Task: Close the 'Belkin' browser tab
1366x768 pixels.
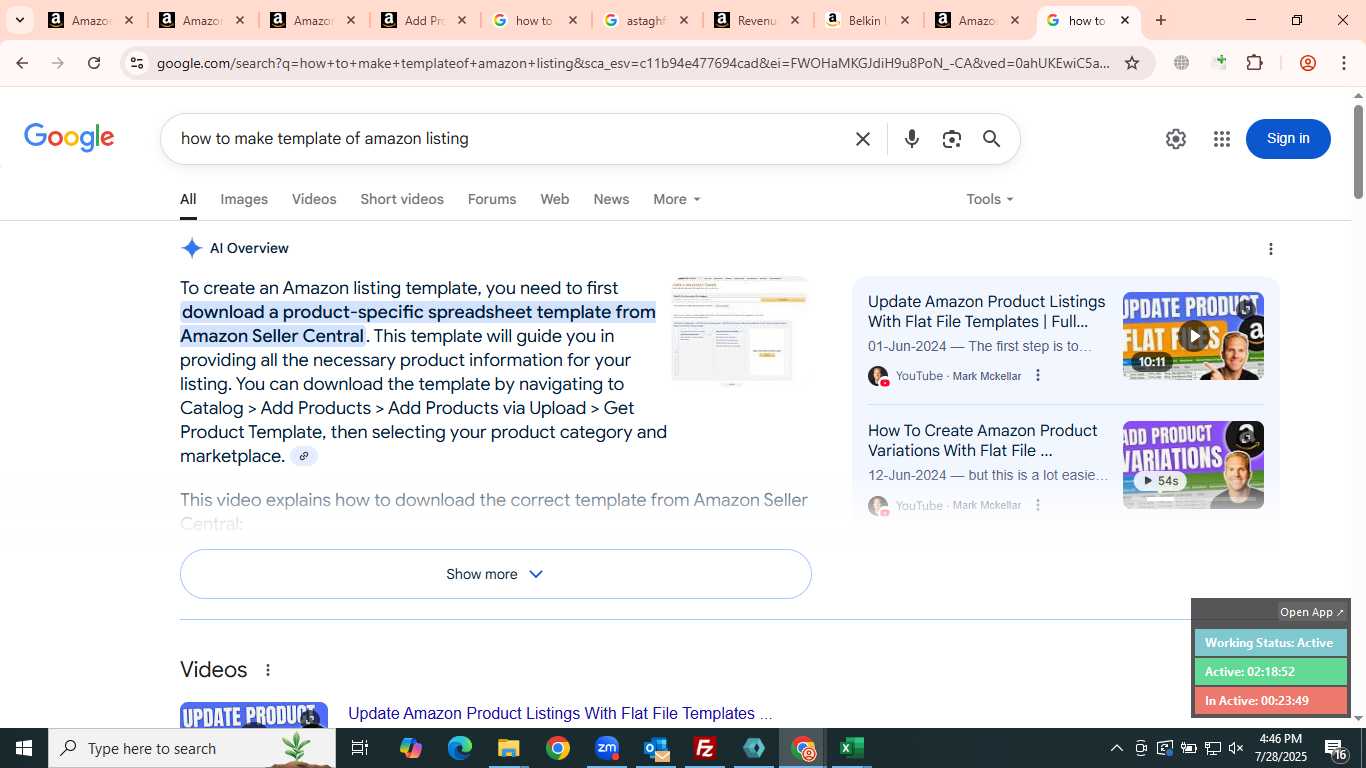Action: coord(905,20)
